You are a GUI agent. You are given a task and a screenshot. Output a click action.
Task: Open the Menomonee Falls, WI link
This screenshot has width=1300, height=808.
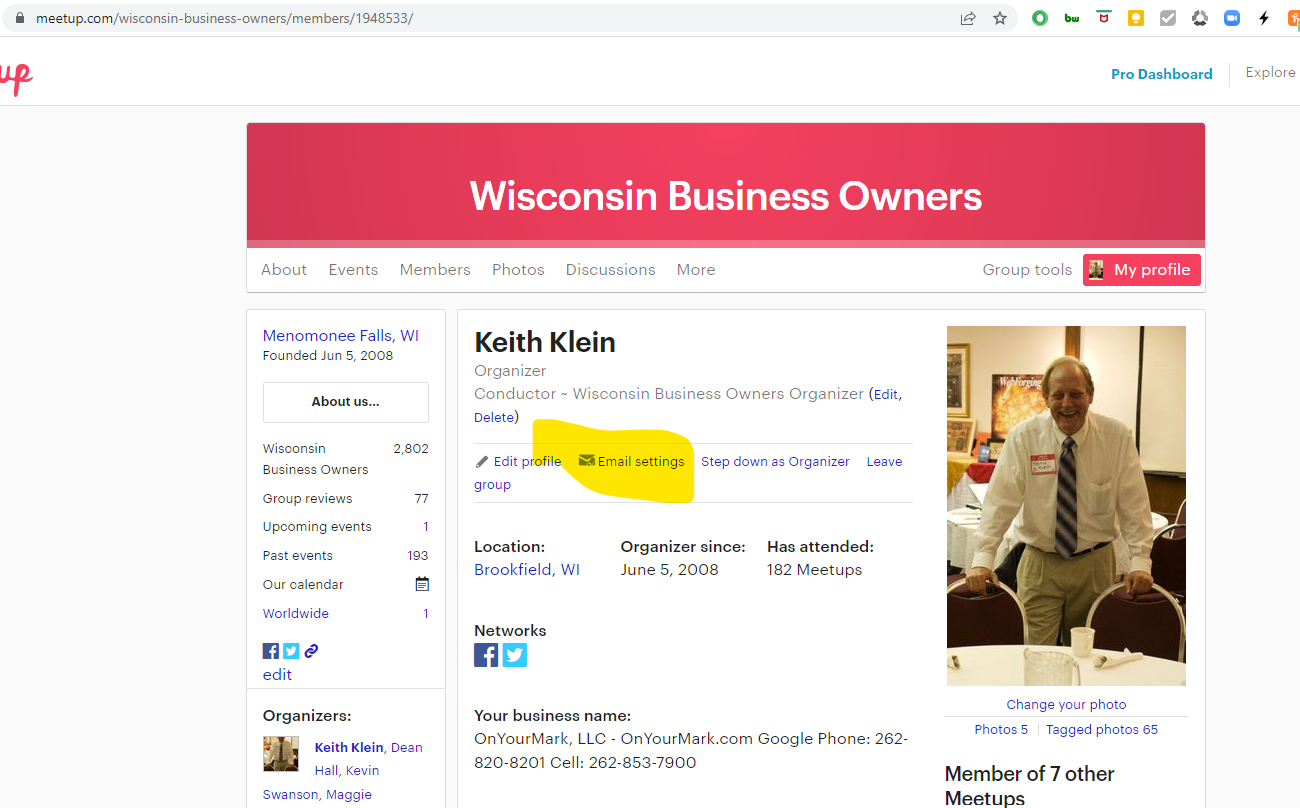click(341, 336)
